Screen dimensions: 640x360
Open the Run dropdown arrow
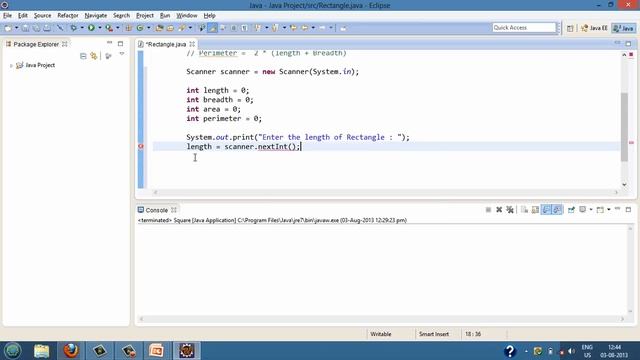pos(100,28)
